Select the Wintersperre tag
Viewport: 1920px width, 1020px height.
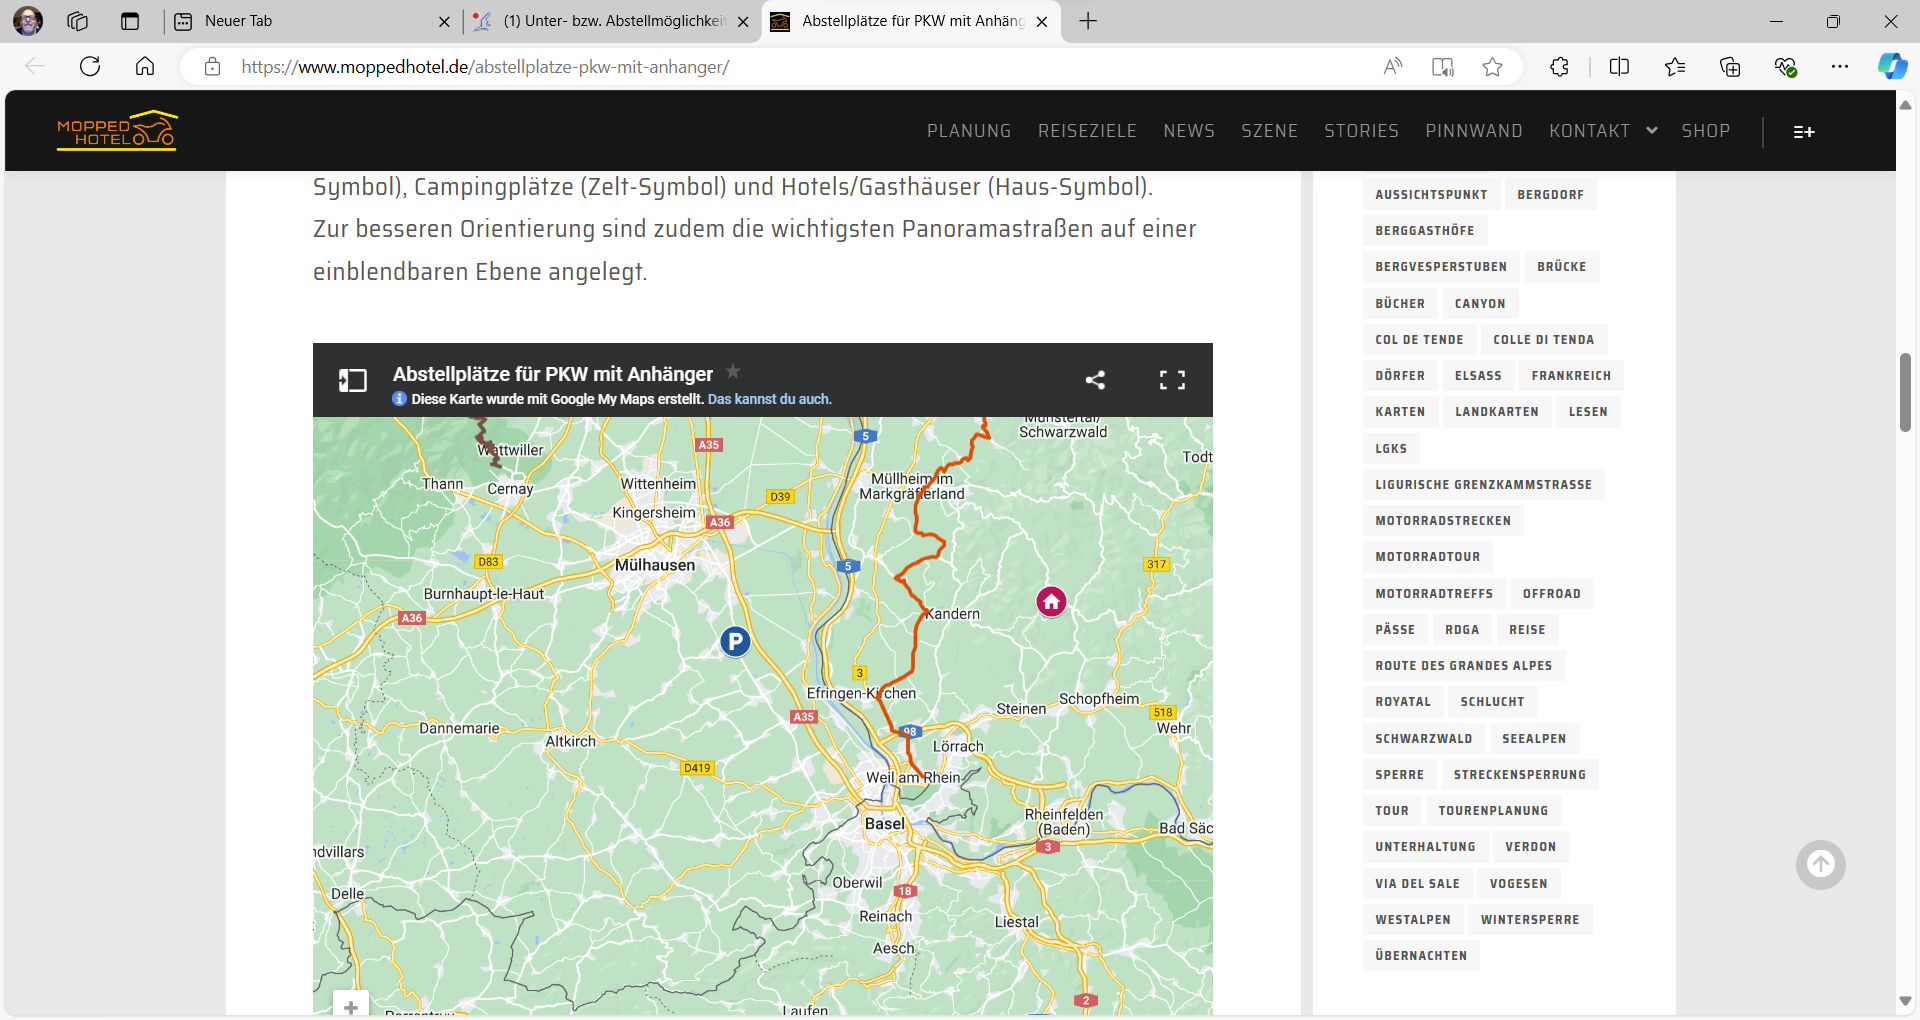point(1530,920)
